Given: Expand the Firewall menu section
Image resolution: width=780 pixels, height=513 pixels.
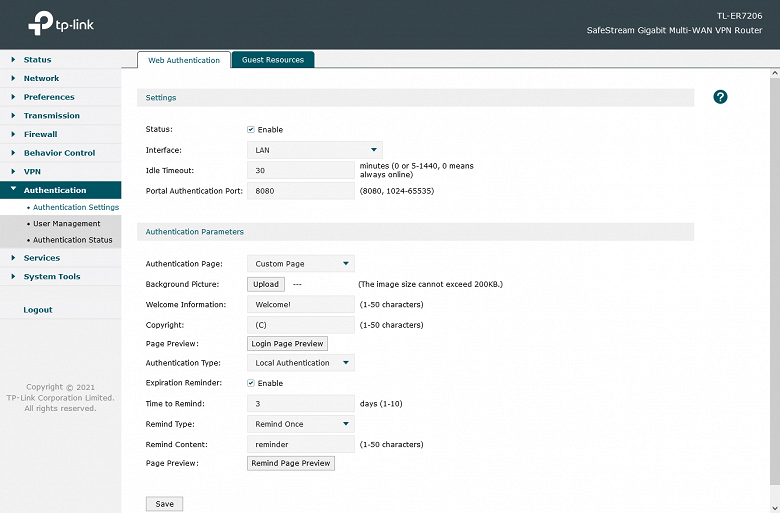Looking at the screenshot, I should click(40, 134).
